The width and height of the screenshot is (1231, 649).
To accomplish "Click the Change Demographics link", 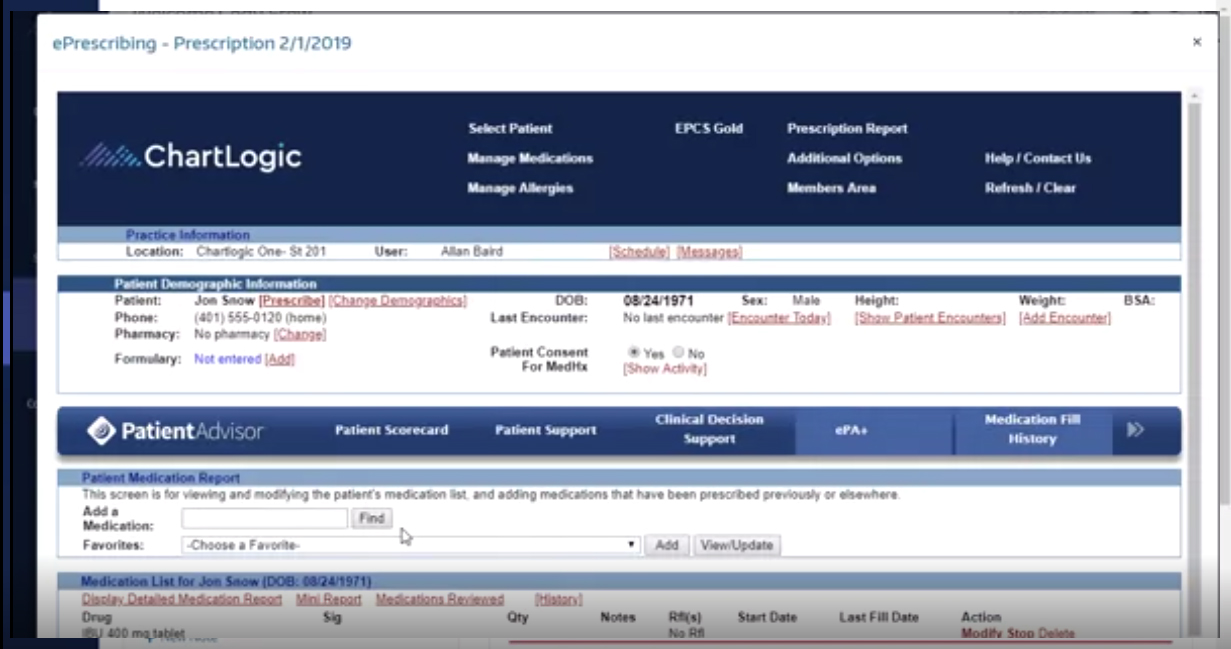I will [397, 300].
